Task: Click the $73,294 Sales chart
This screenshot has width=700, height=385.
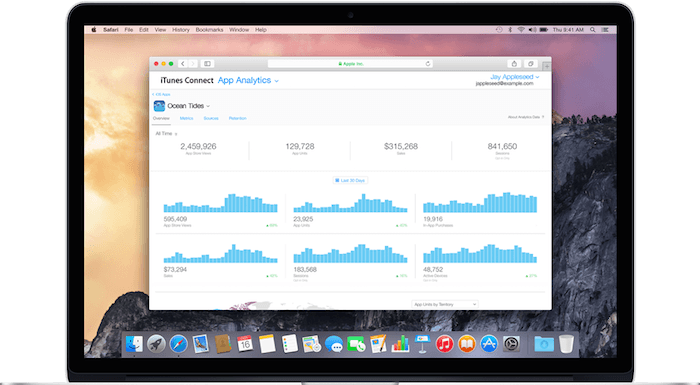Action: pyautogui.click(x=221, y=254)
